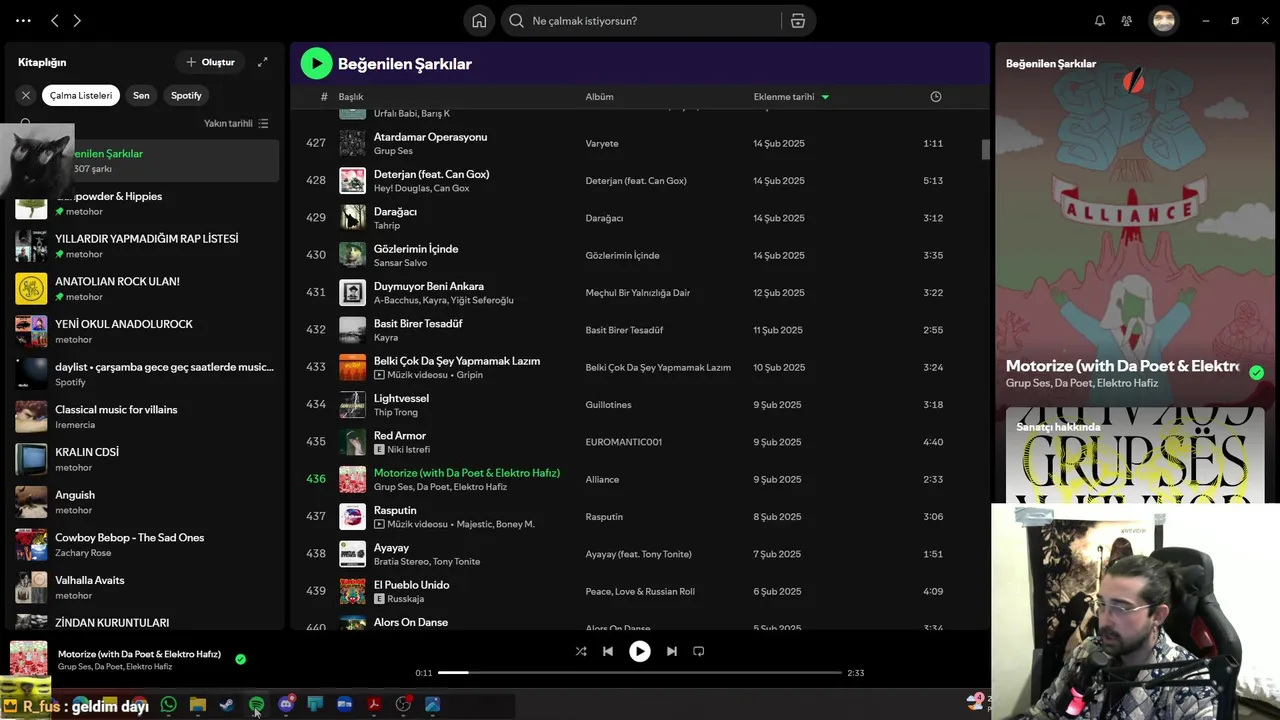Select the Spotify filter chip
This screenshot has width=1280, height=720.
click(x=186, y=95)
